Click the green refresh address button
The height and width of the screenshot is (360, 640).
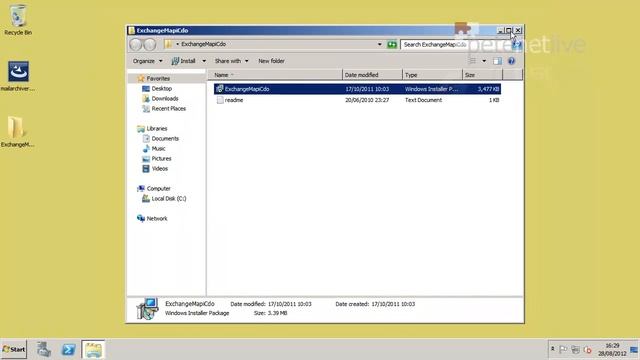392,44
